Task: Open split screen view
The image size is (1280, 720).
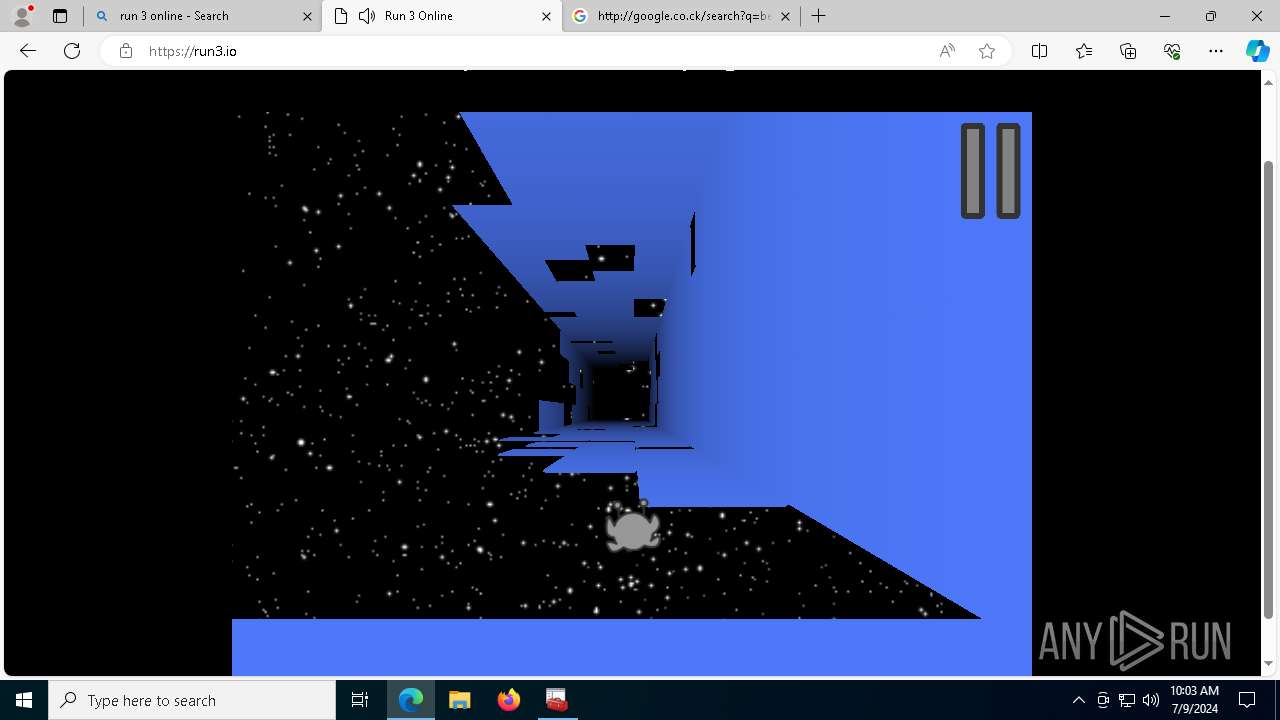Action: (1039, 51)
